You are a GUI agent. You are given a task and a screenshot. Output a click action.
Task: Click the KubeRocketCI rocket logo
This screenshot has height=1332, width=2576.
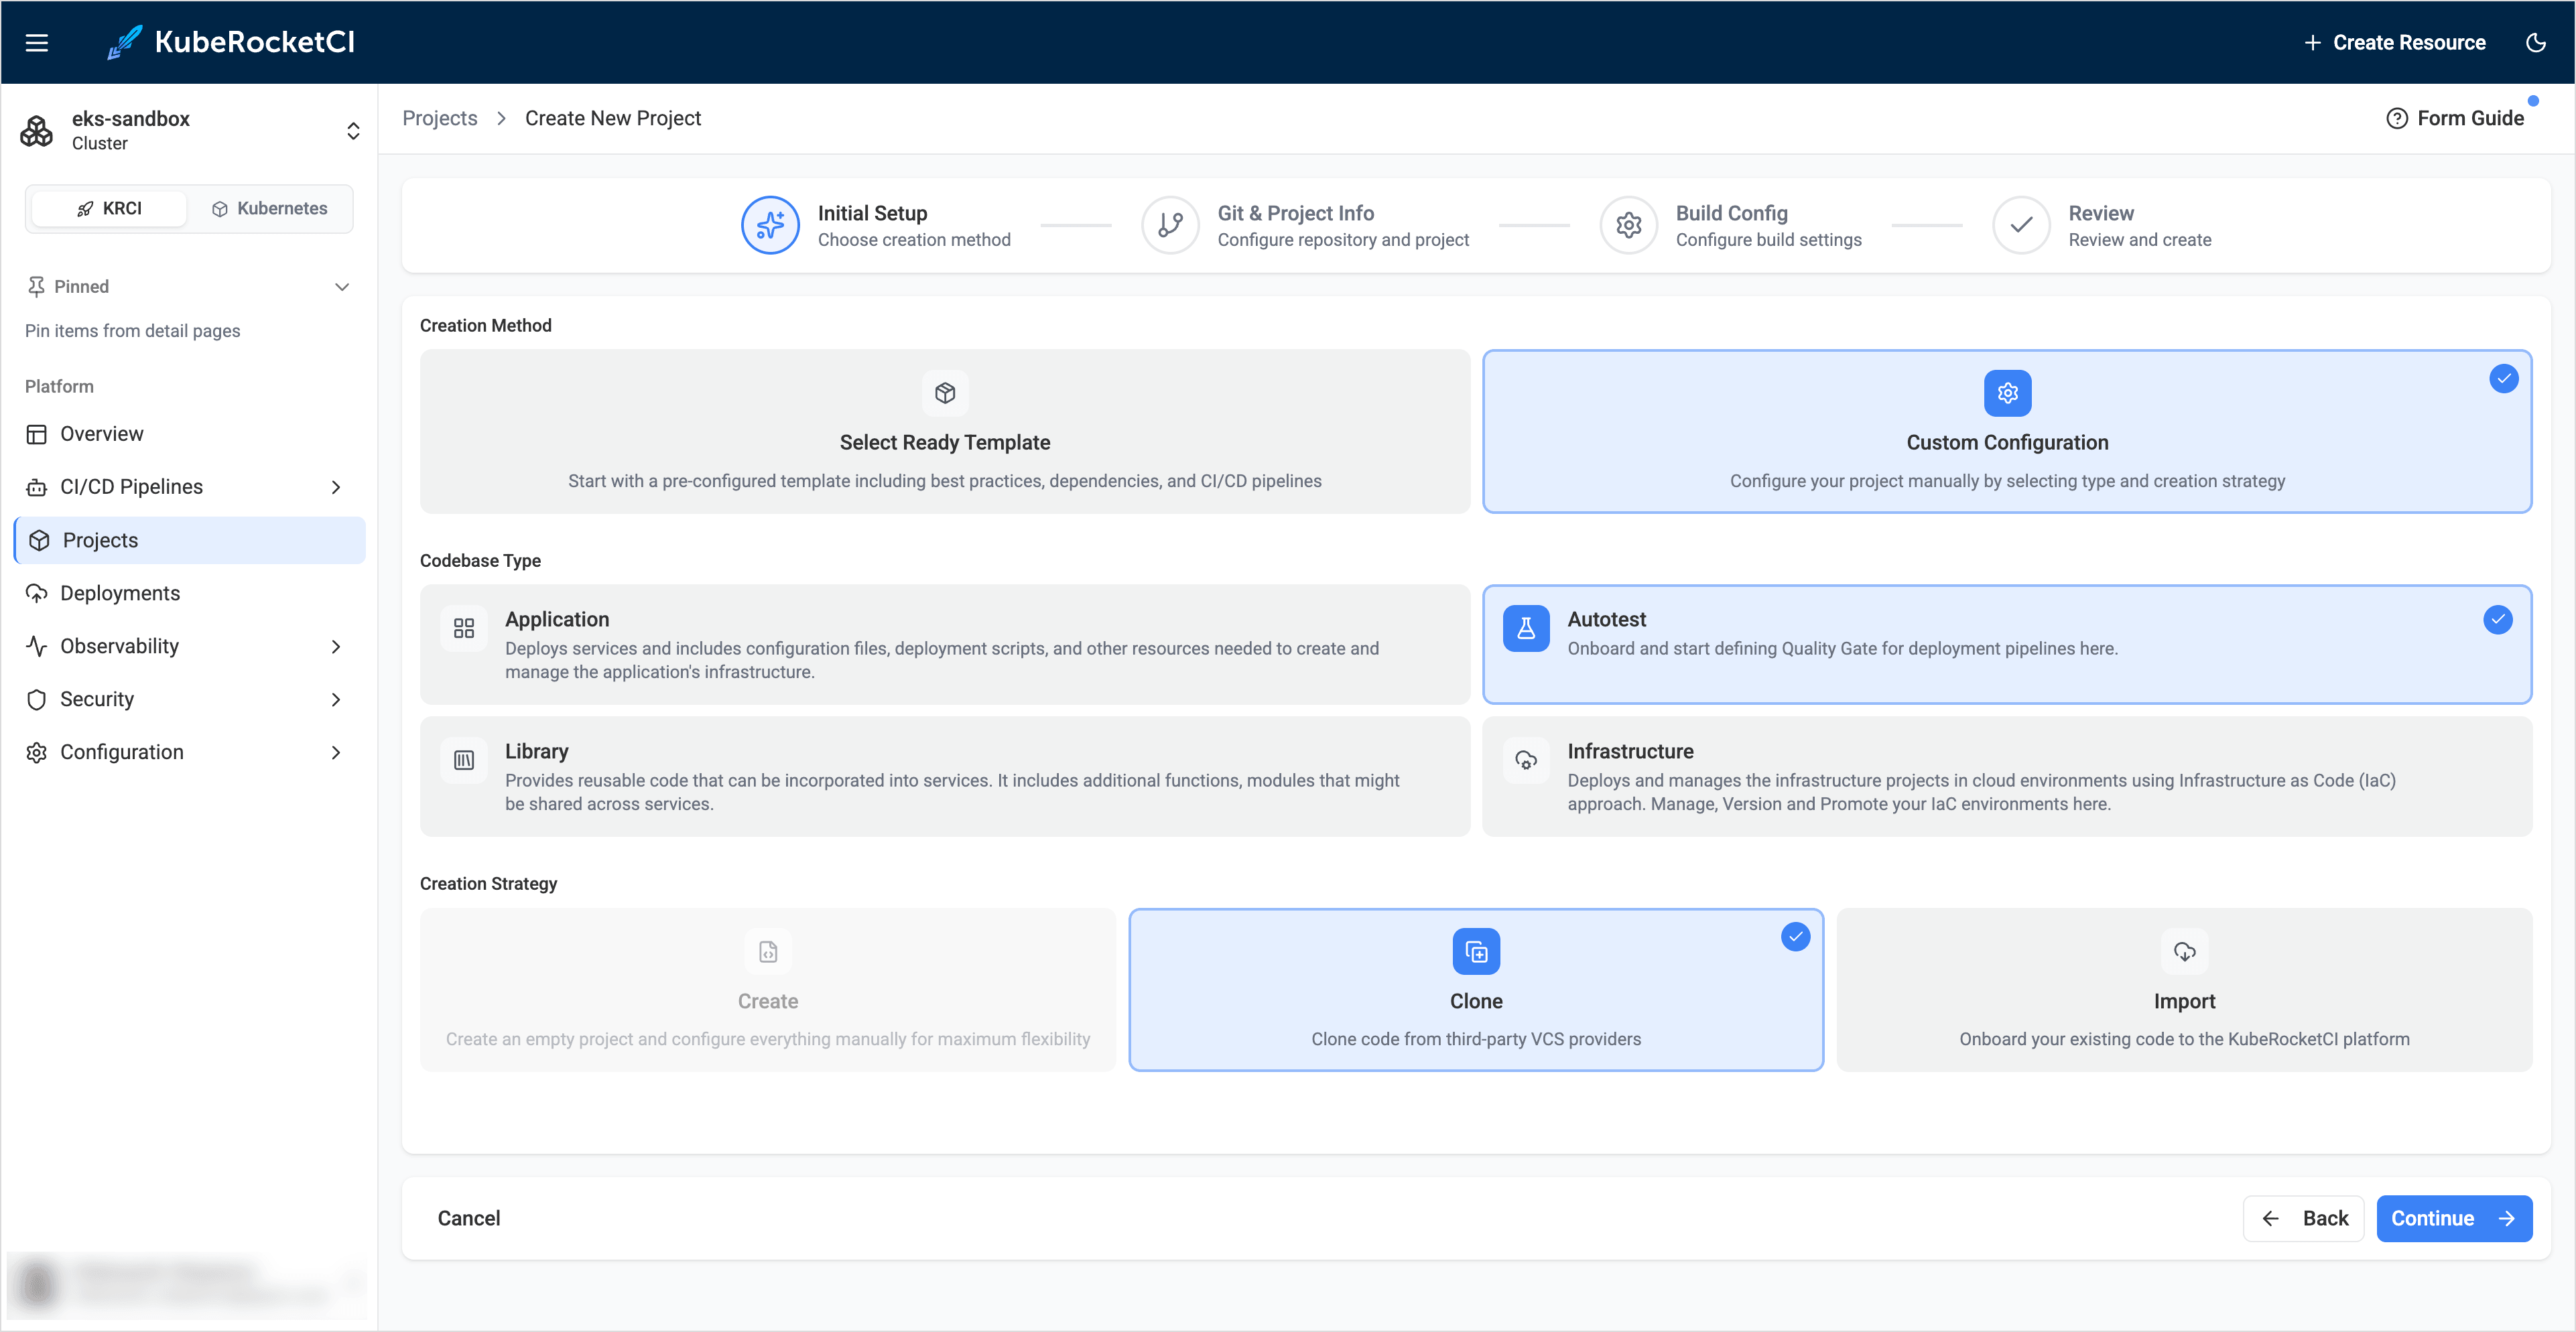point(124,42)
